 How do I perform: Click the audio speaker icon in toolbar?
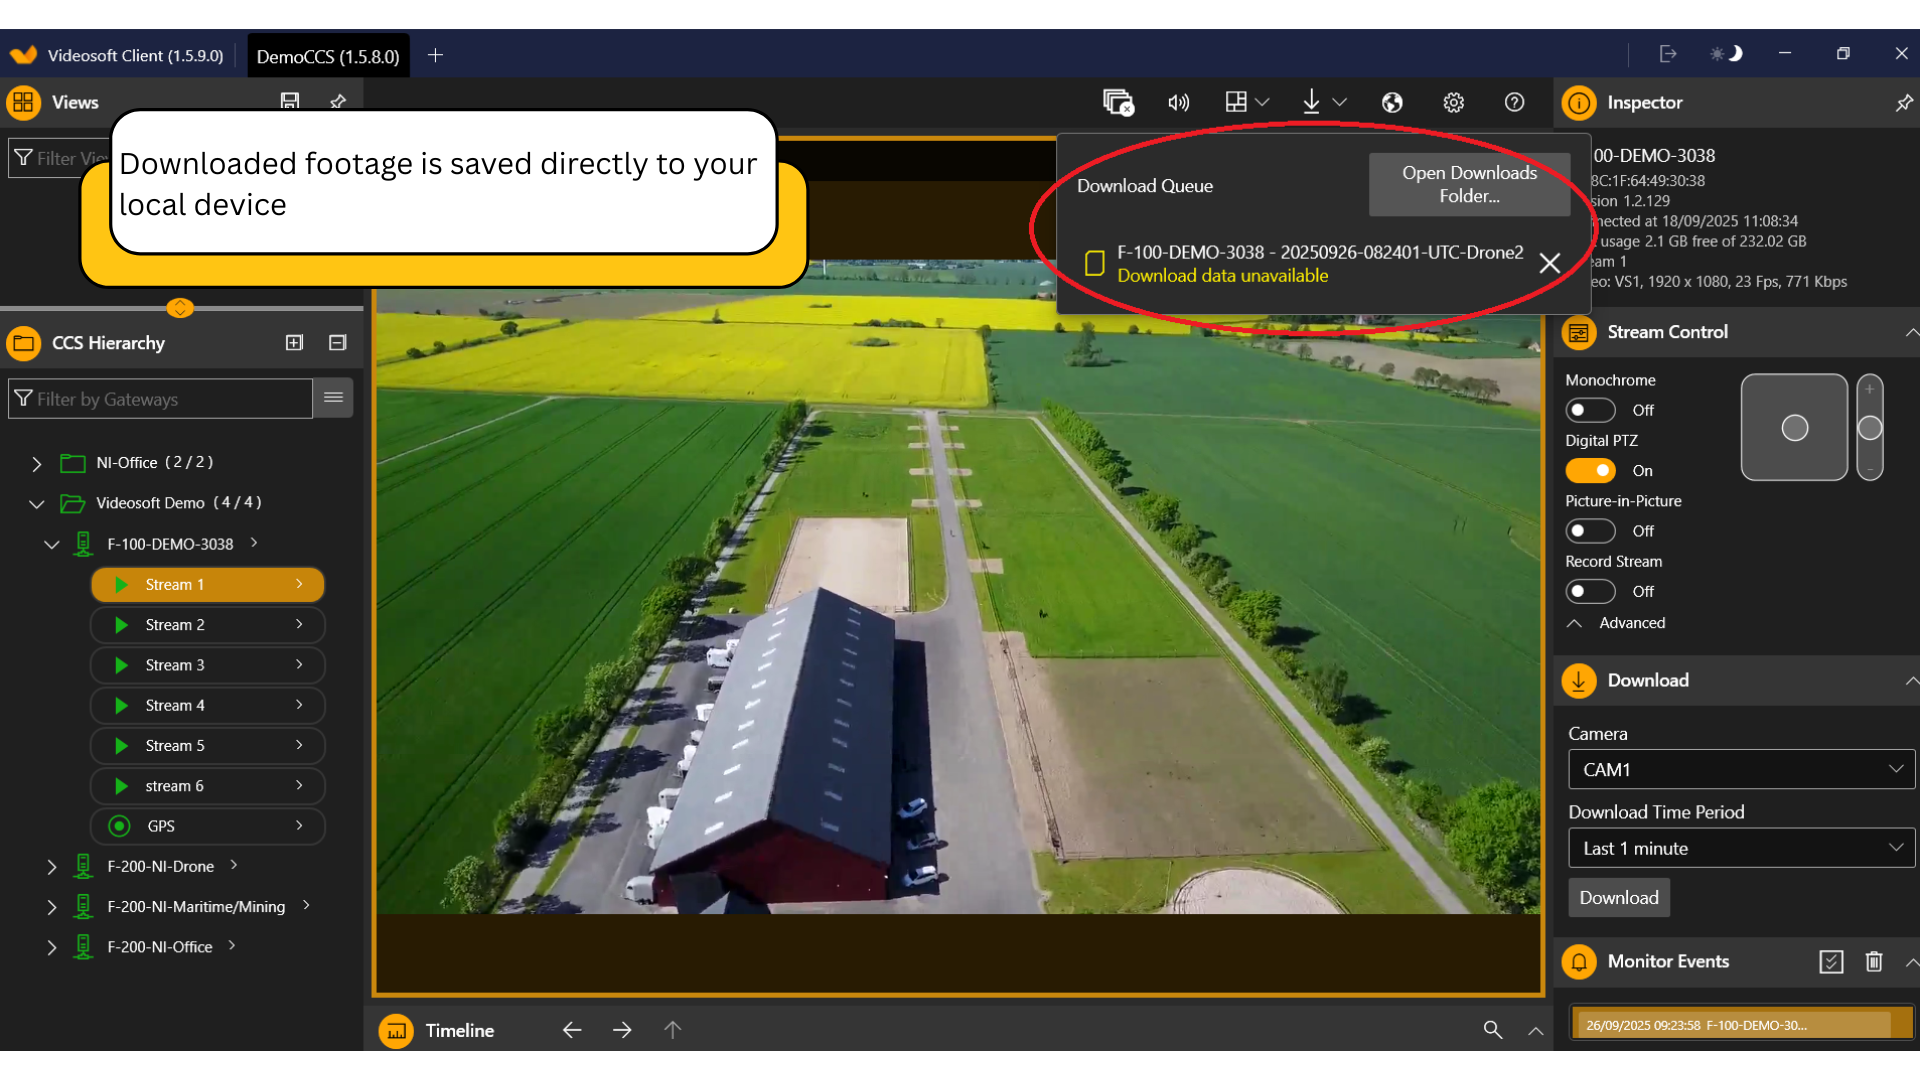tap(1178, 102)
